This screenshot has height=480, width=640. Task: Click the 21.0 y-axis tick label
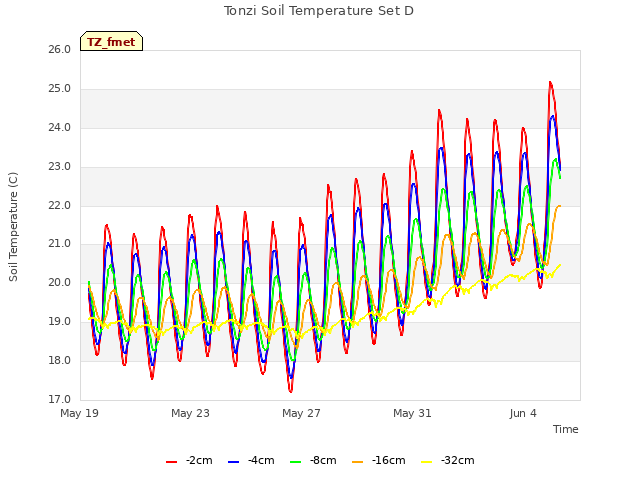pyautogui.click(x=60, y=244)
